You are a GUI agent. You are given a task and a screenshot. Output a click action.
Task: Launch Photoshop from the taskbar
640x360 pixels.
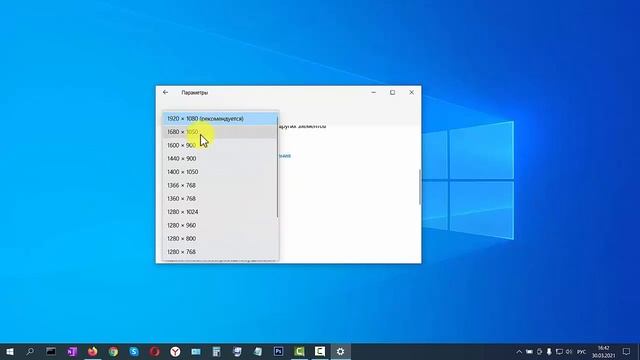coord(278,351)
